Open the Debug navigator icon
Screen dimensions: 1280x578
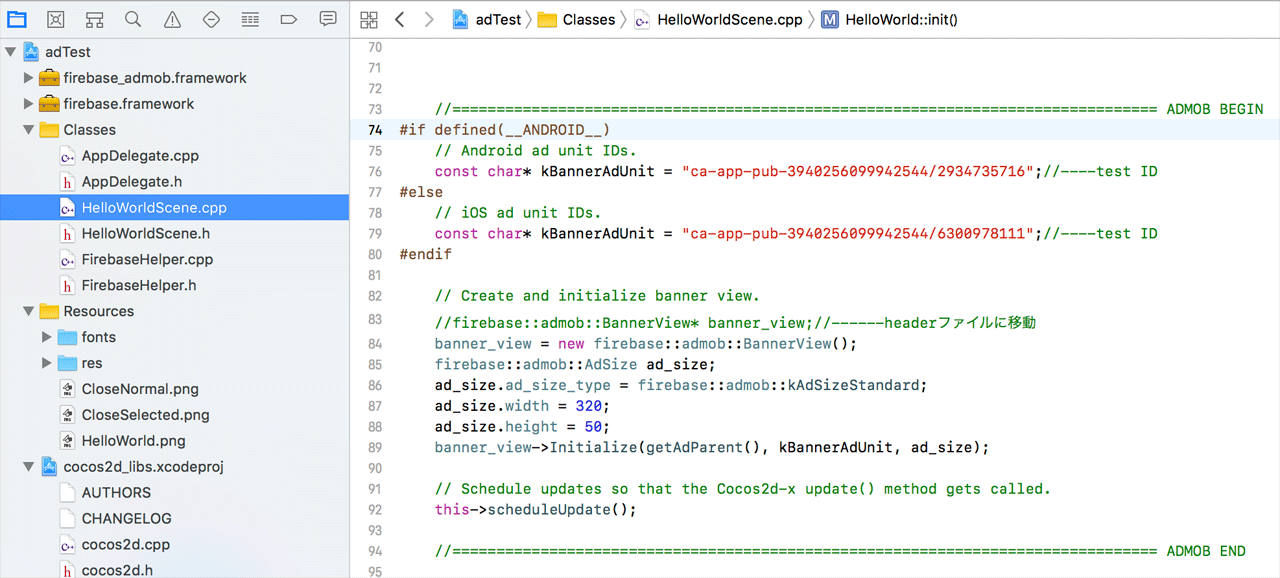click(x=250, y=19)
